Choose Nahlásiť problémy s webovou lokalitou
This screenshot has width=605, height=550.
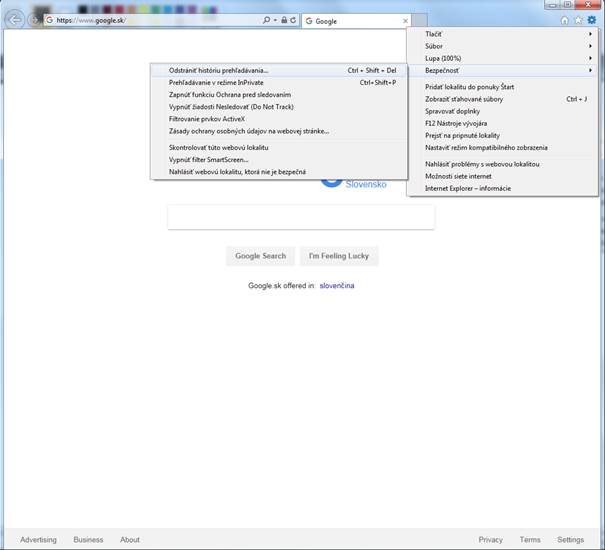(502, 164)
